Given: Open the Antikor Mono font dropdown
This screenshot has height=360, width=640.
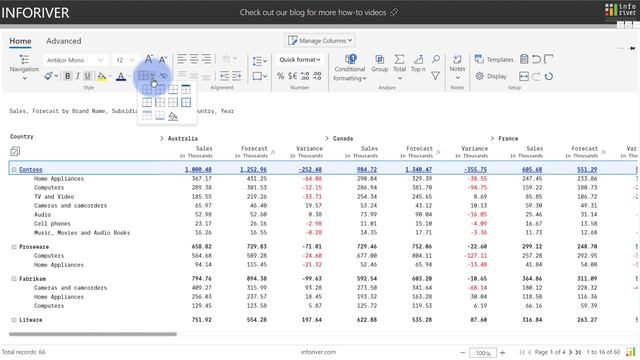Looking at the screenshot, I should point(75,60).
